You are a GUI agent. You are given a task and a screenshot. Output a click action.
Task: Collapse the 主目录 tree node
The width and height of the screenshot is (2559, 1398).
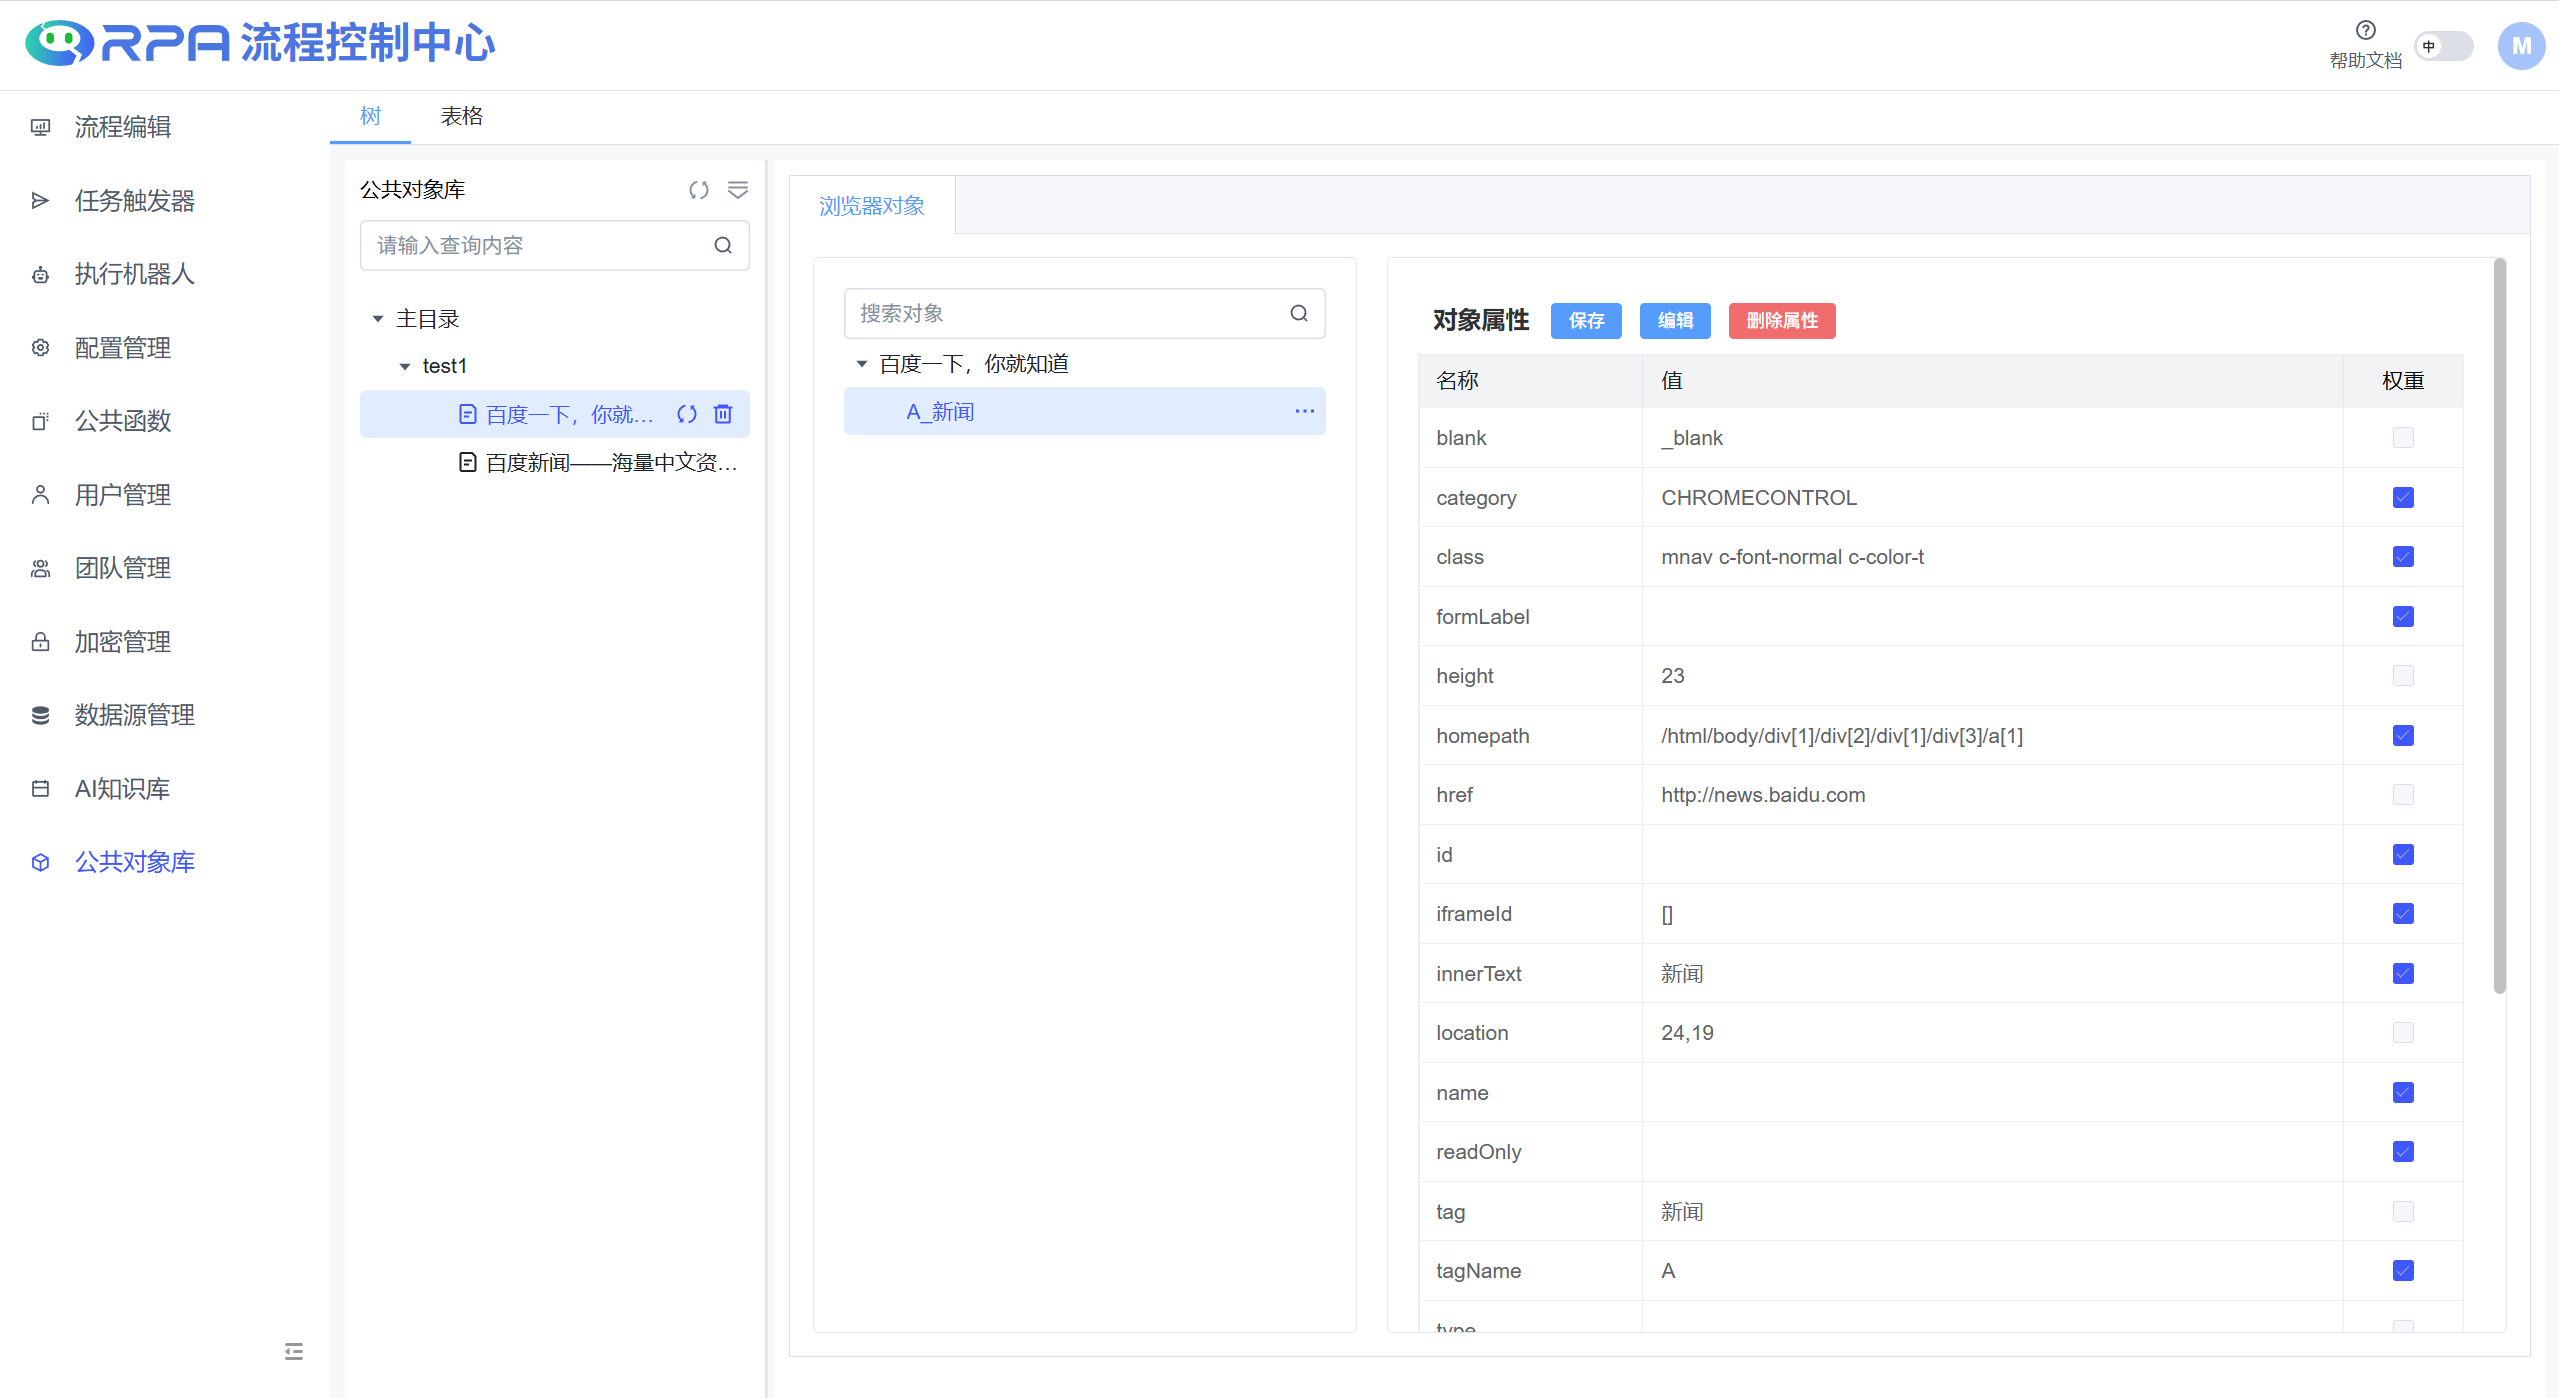pos(378,319)
